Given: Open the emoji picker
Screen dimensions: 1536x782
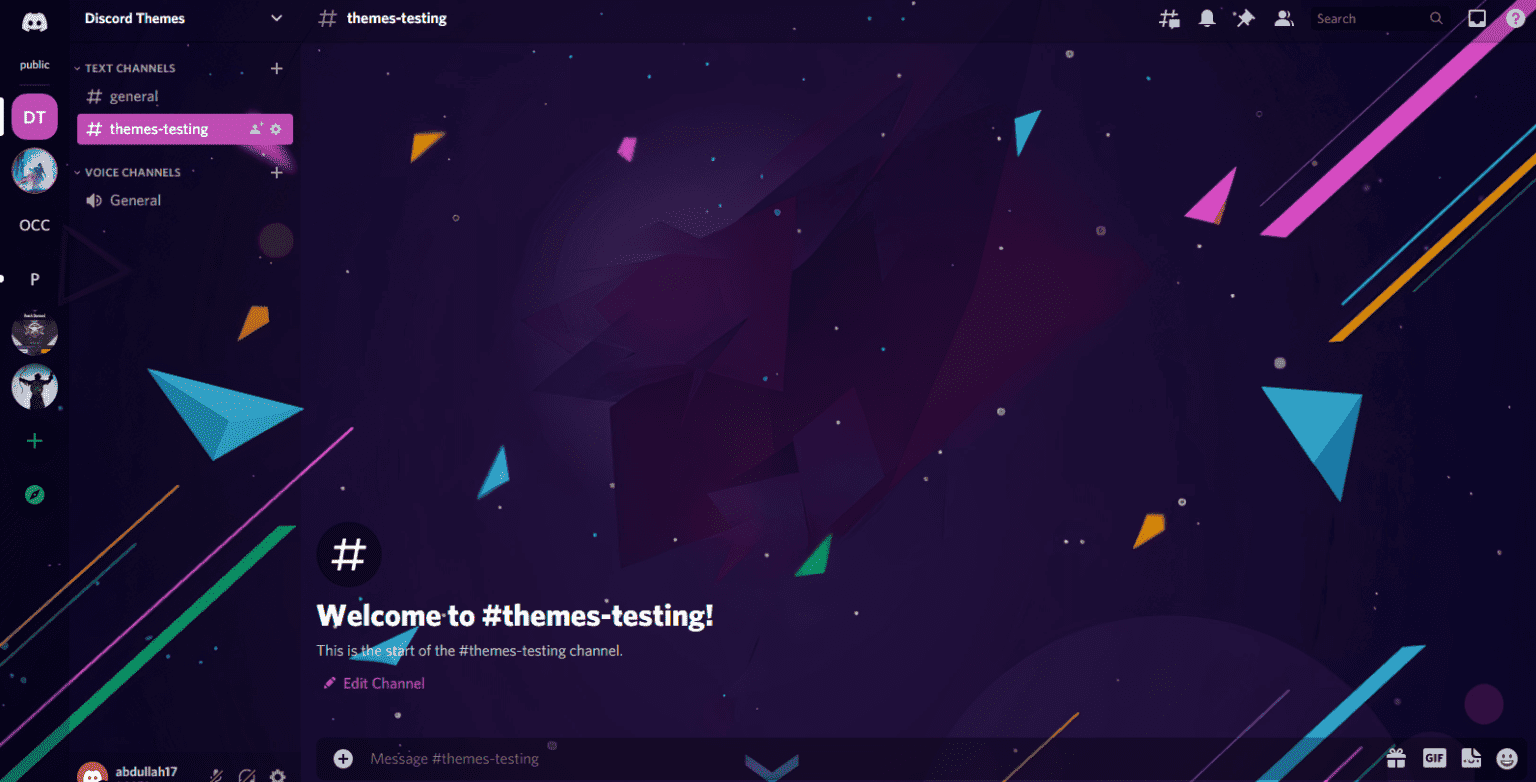Looking at the screenshot, I should [1506, 759].
